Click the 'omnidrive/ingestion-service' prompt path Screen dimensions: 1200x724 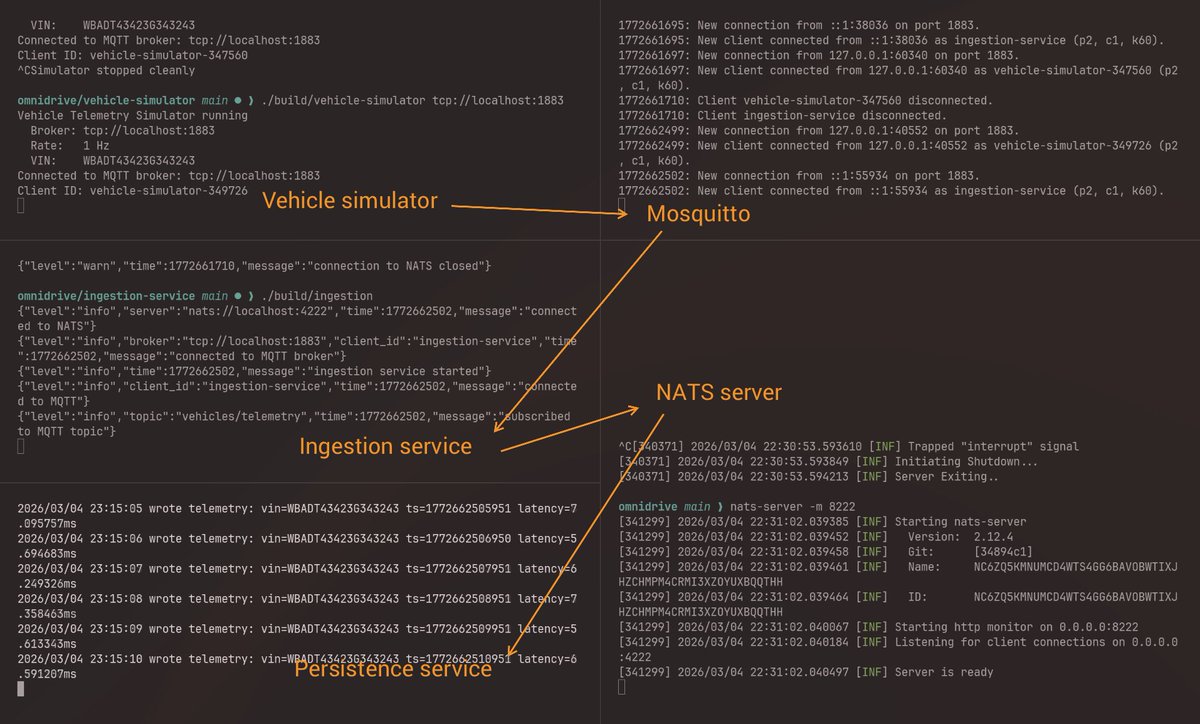point(107,296)
